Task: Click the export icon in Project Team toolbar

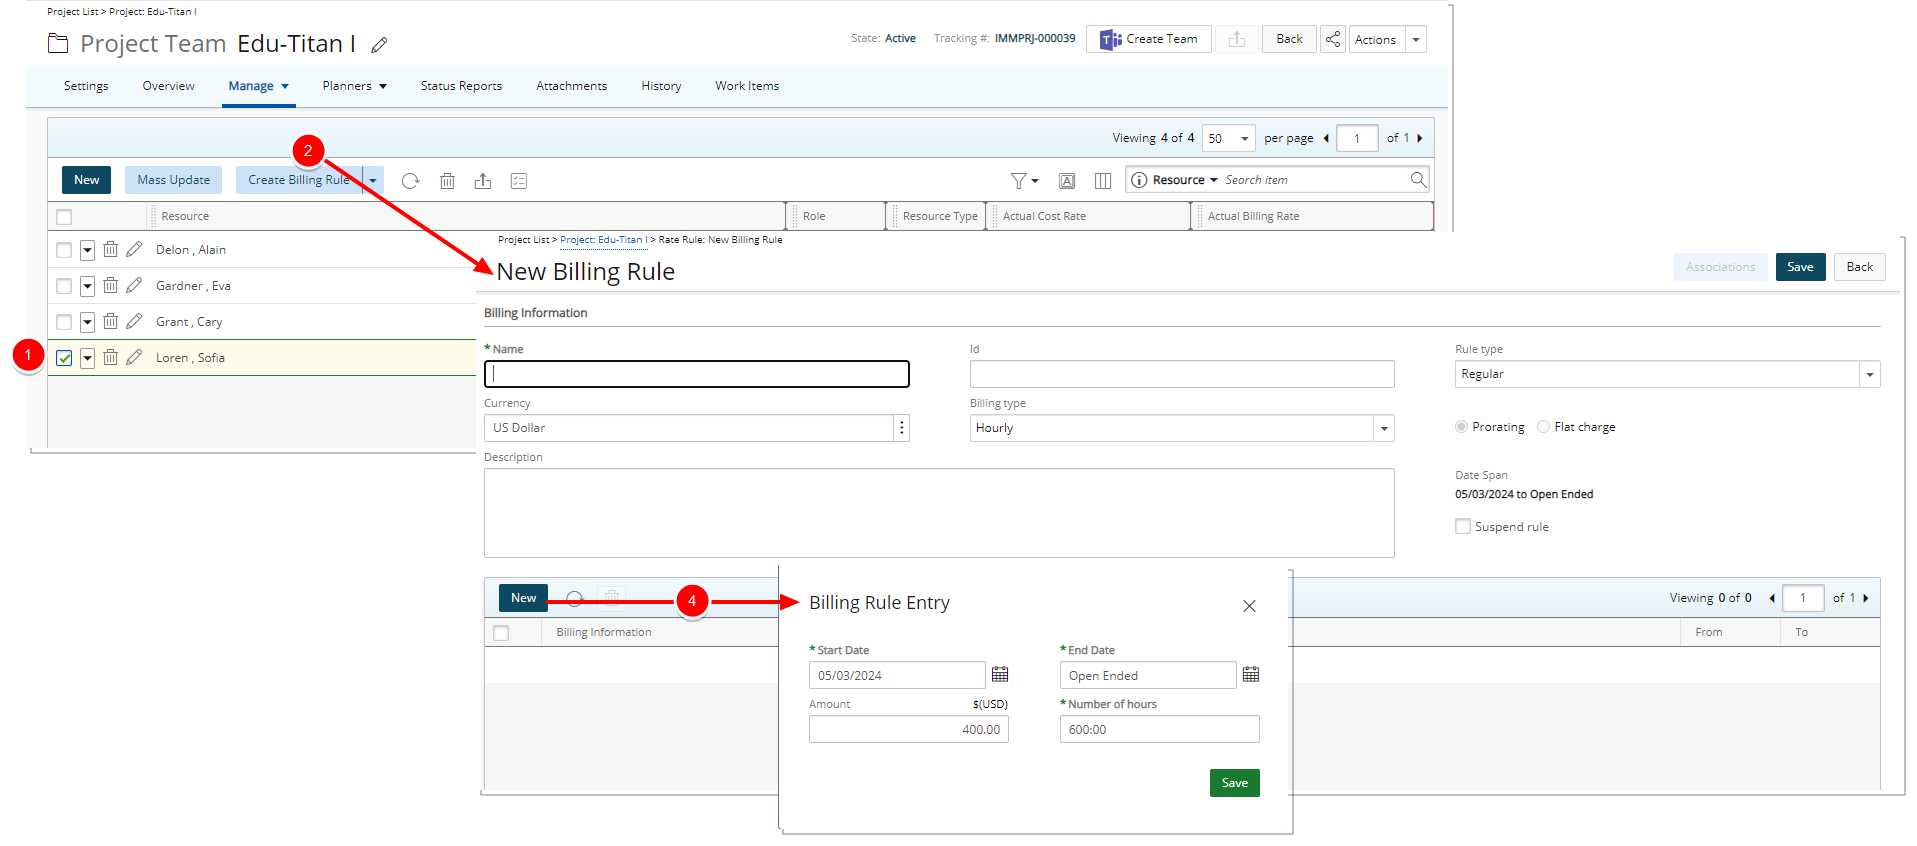Action: pyautogui.click(x=483, y=181)
